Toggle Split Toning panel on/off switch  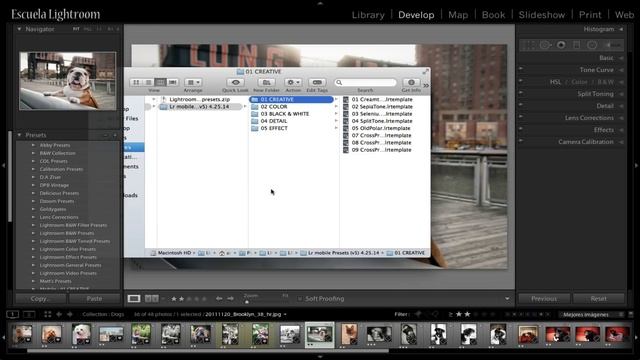[521, 93]
